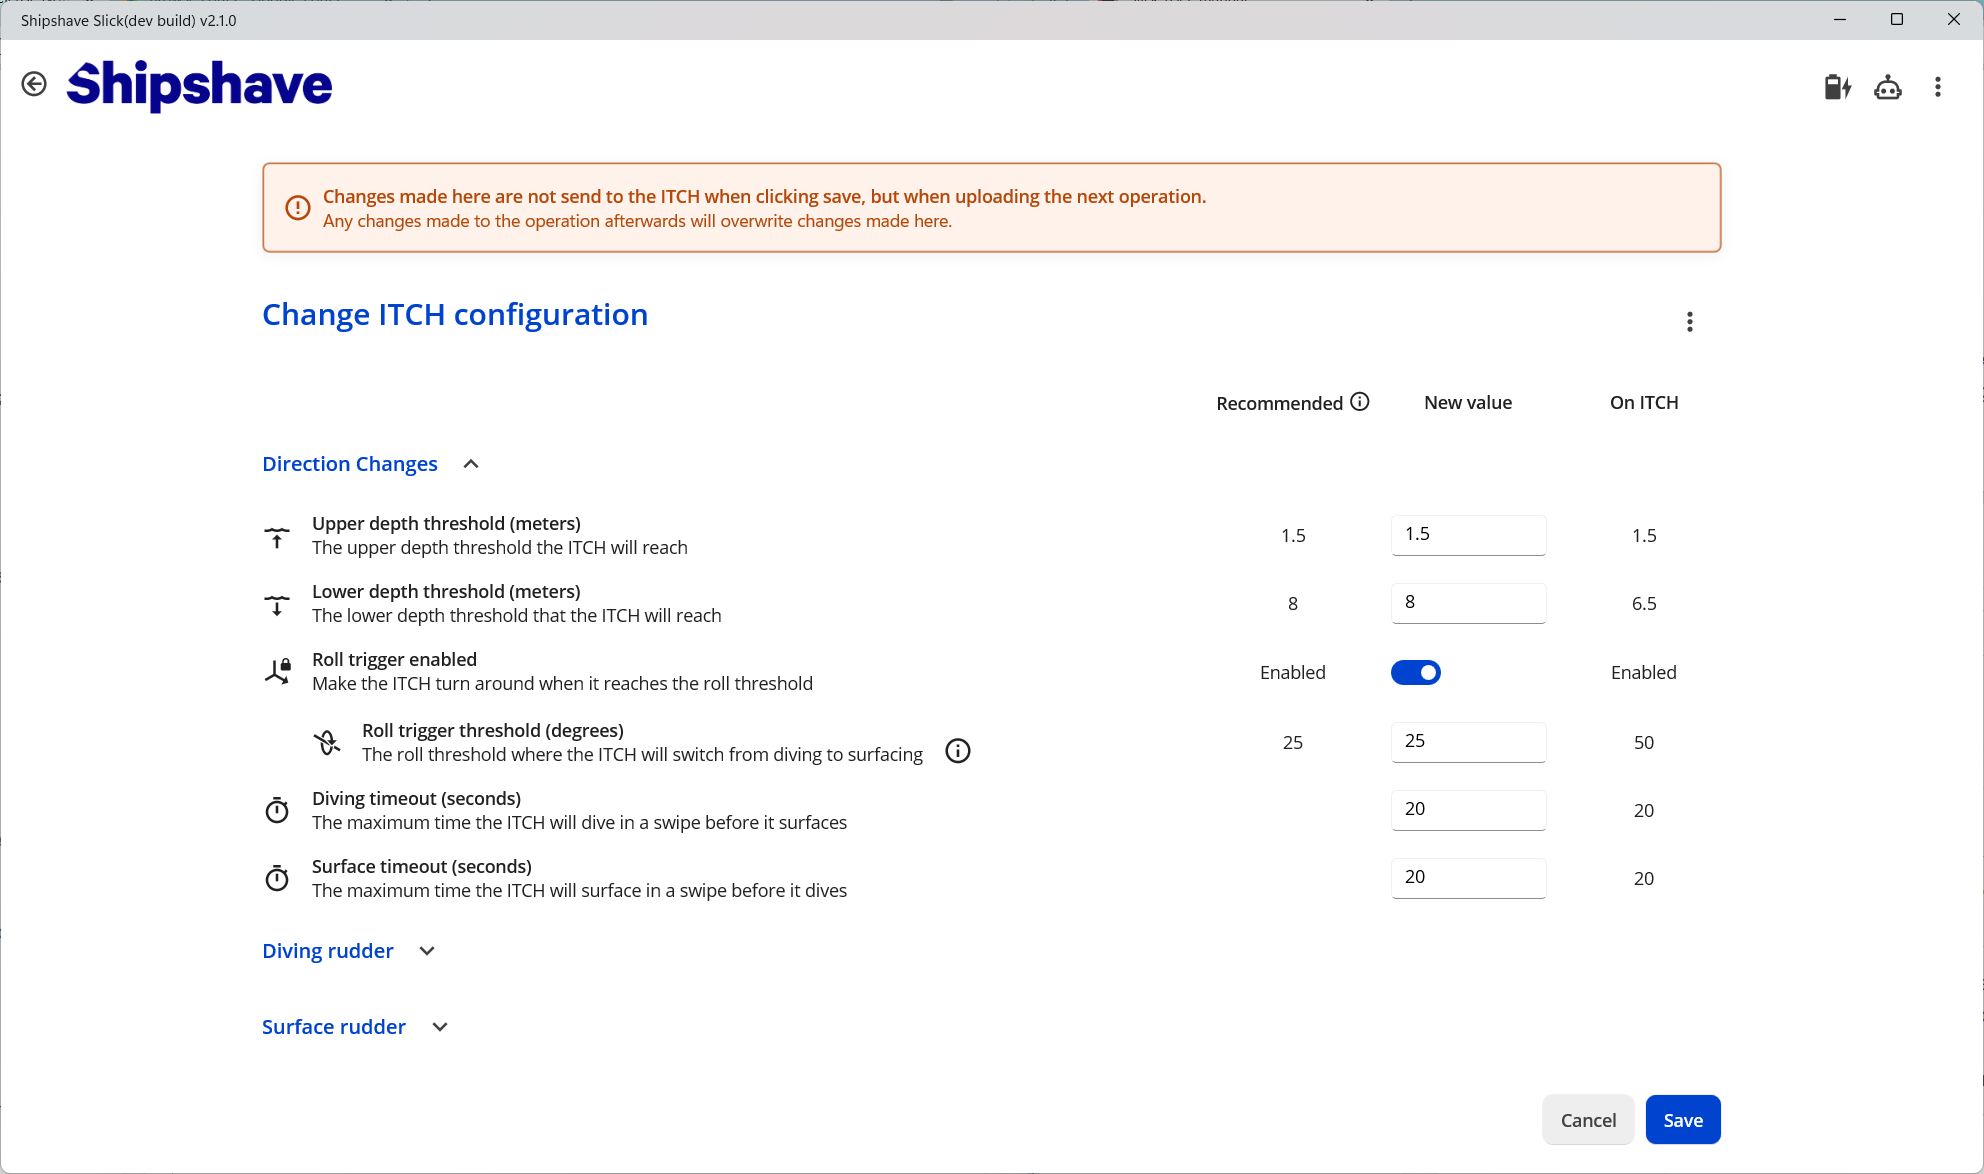Open the kebab menu in the top toolbar
1984x1174 pixels.
click(x=1937, y=87)
